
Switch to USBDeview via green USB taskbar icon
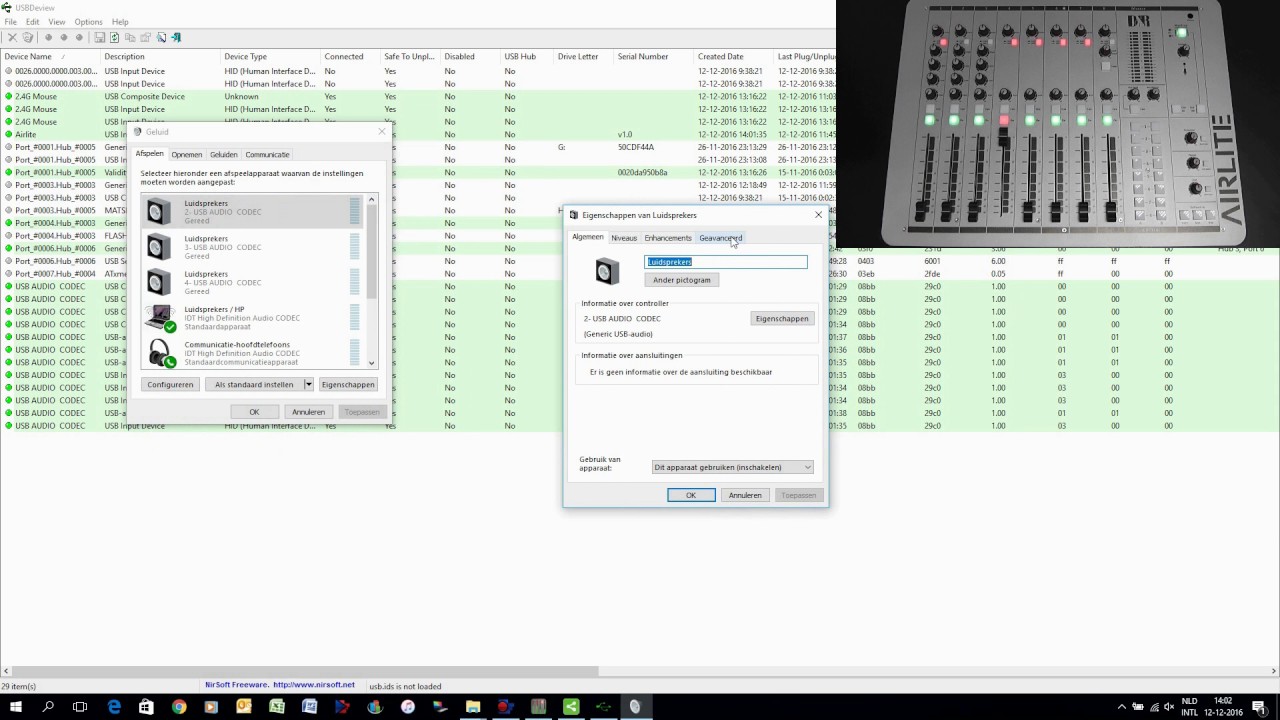coord(603,707)
